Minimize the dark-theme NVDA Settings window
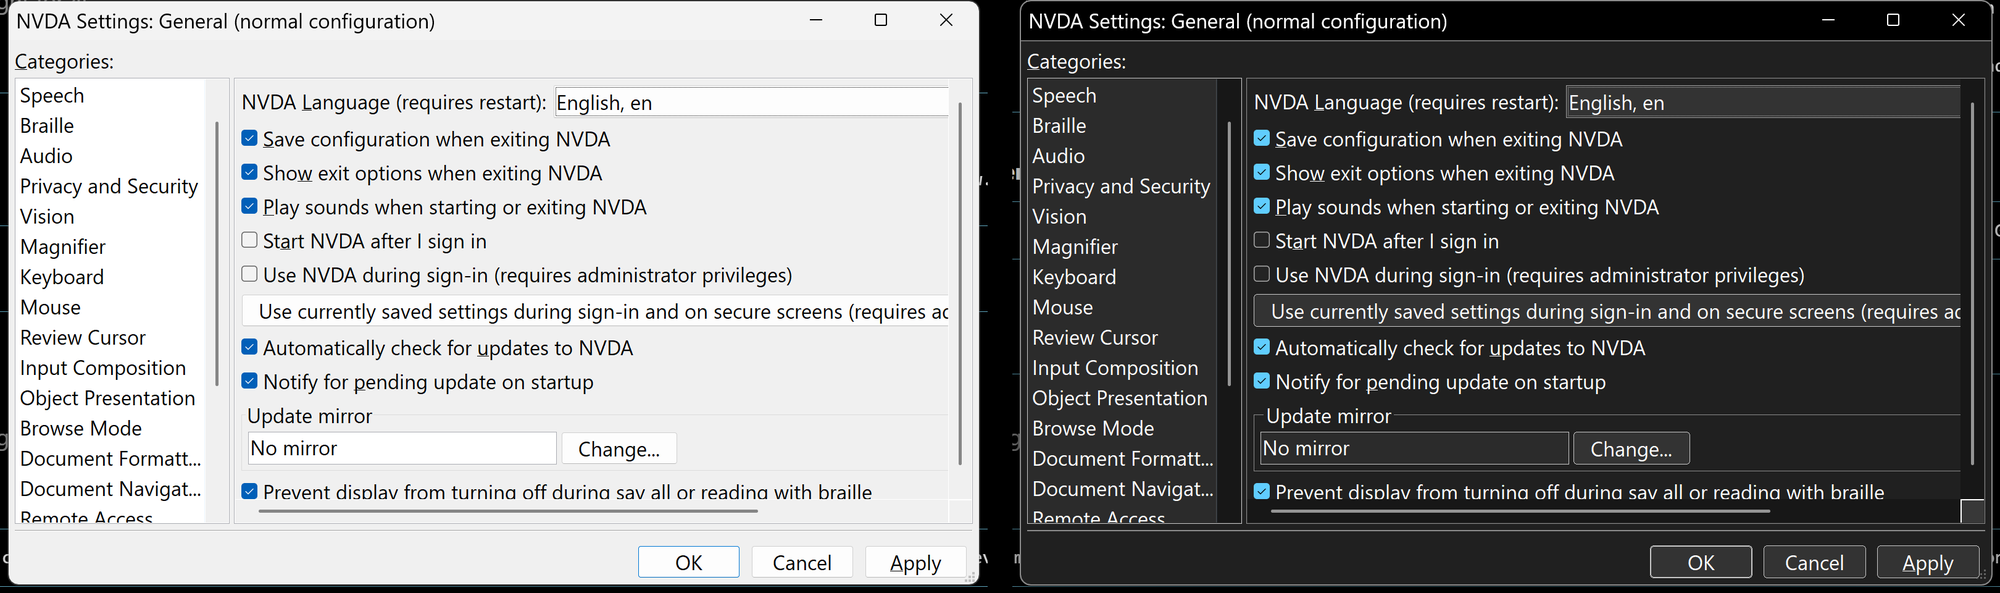This screenshot has height=593, width=2000. [1828, 20]
